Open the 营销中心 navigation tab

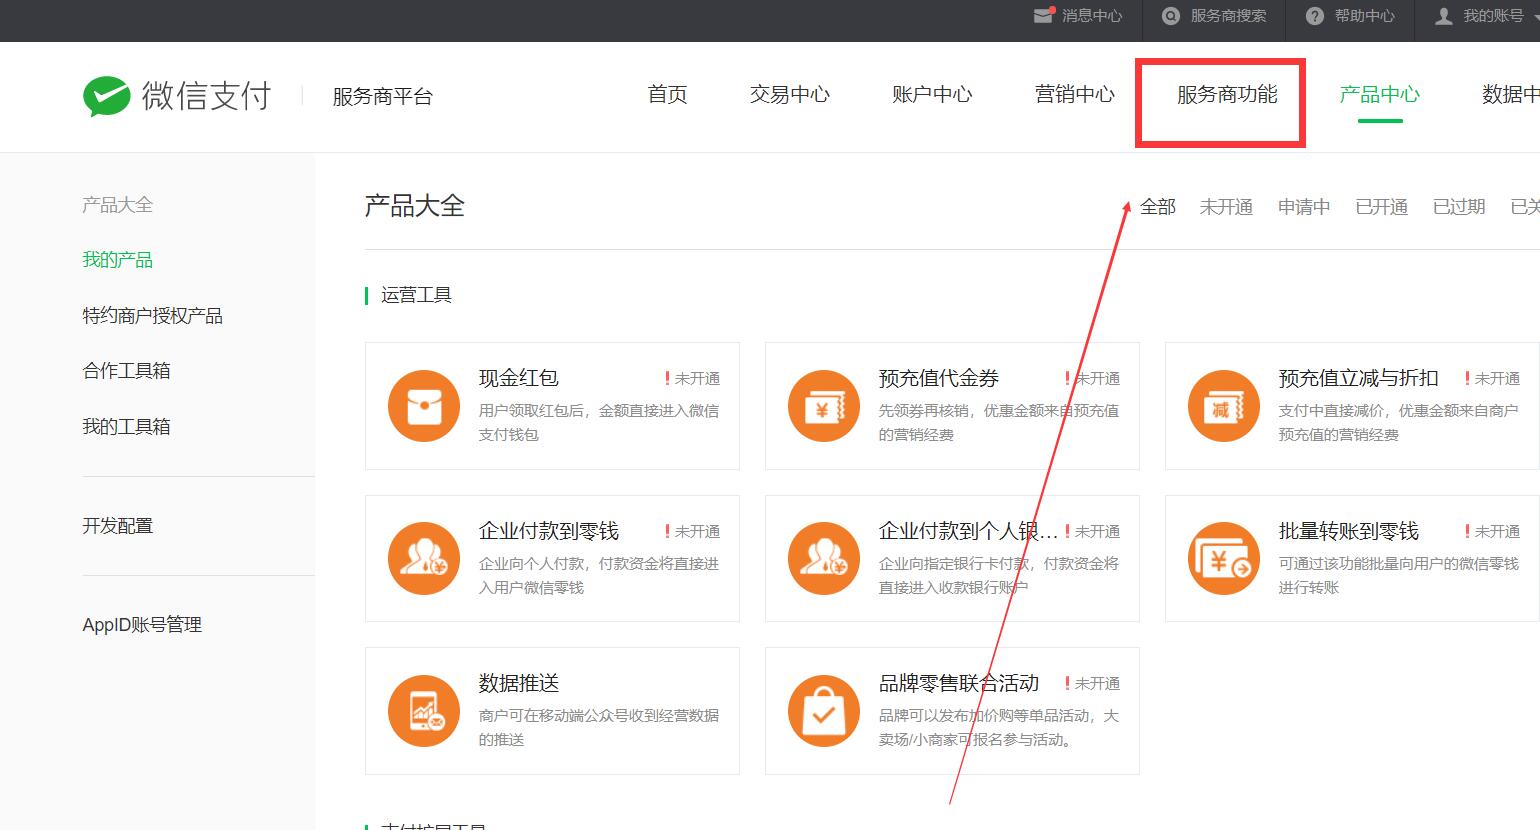[x=1075, y=94]
